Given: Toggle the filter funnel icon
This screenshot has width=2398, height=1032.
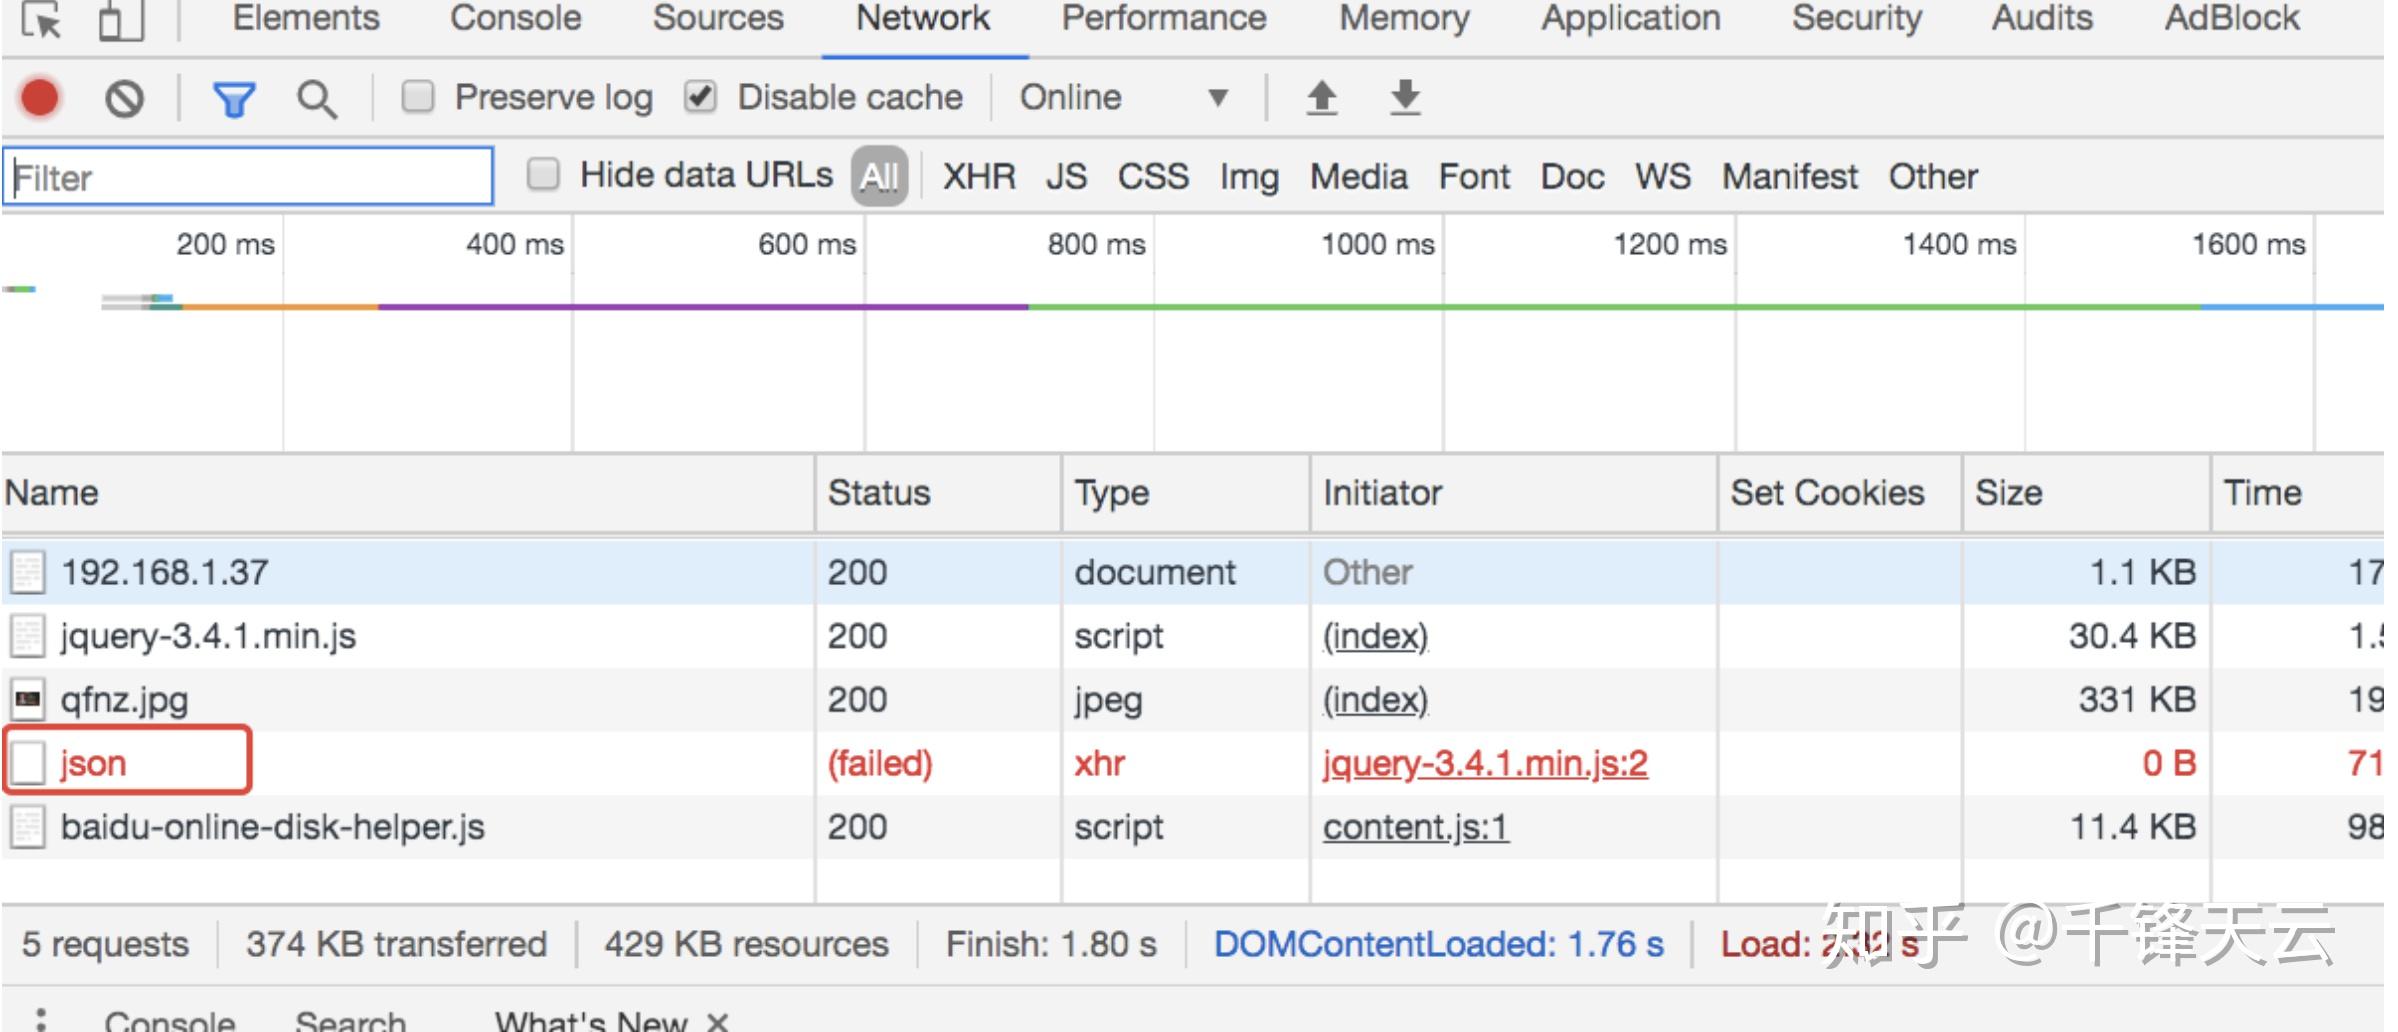Looking at the screenshot, I should (x=234, y=99).
